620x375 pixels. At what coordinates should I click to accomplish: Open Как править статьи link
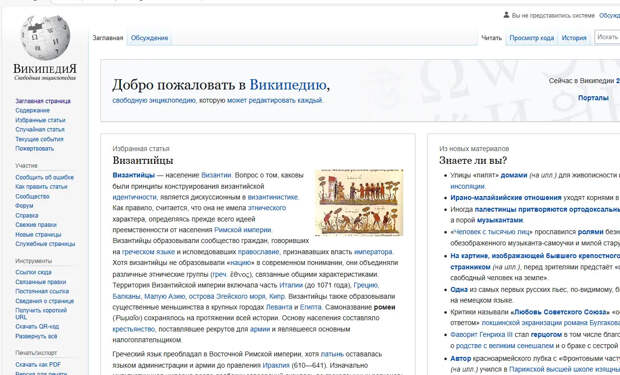tap(41, 187)
